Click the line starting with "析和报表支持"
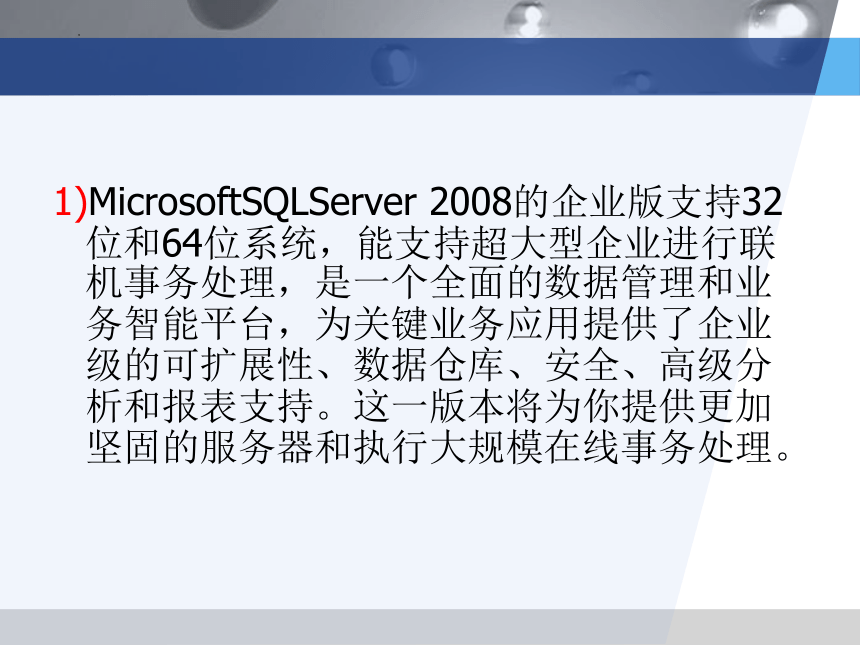The image size is (860, 645). [429, 407]
